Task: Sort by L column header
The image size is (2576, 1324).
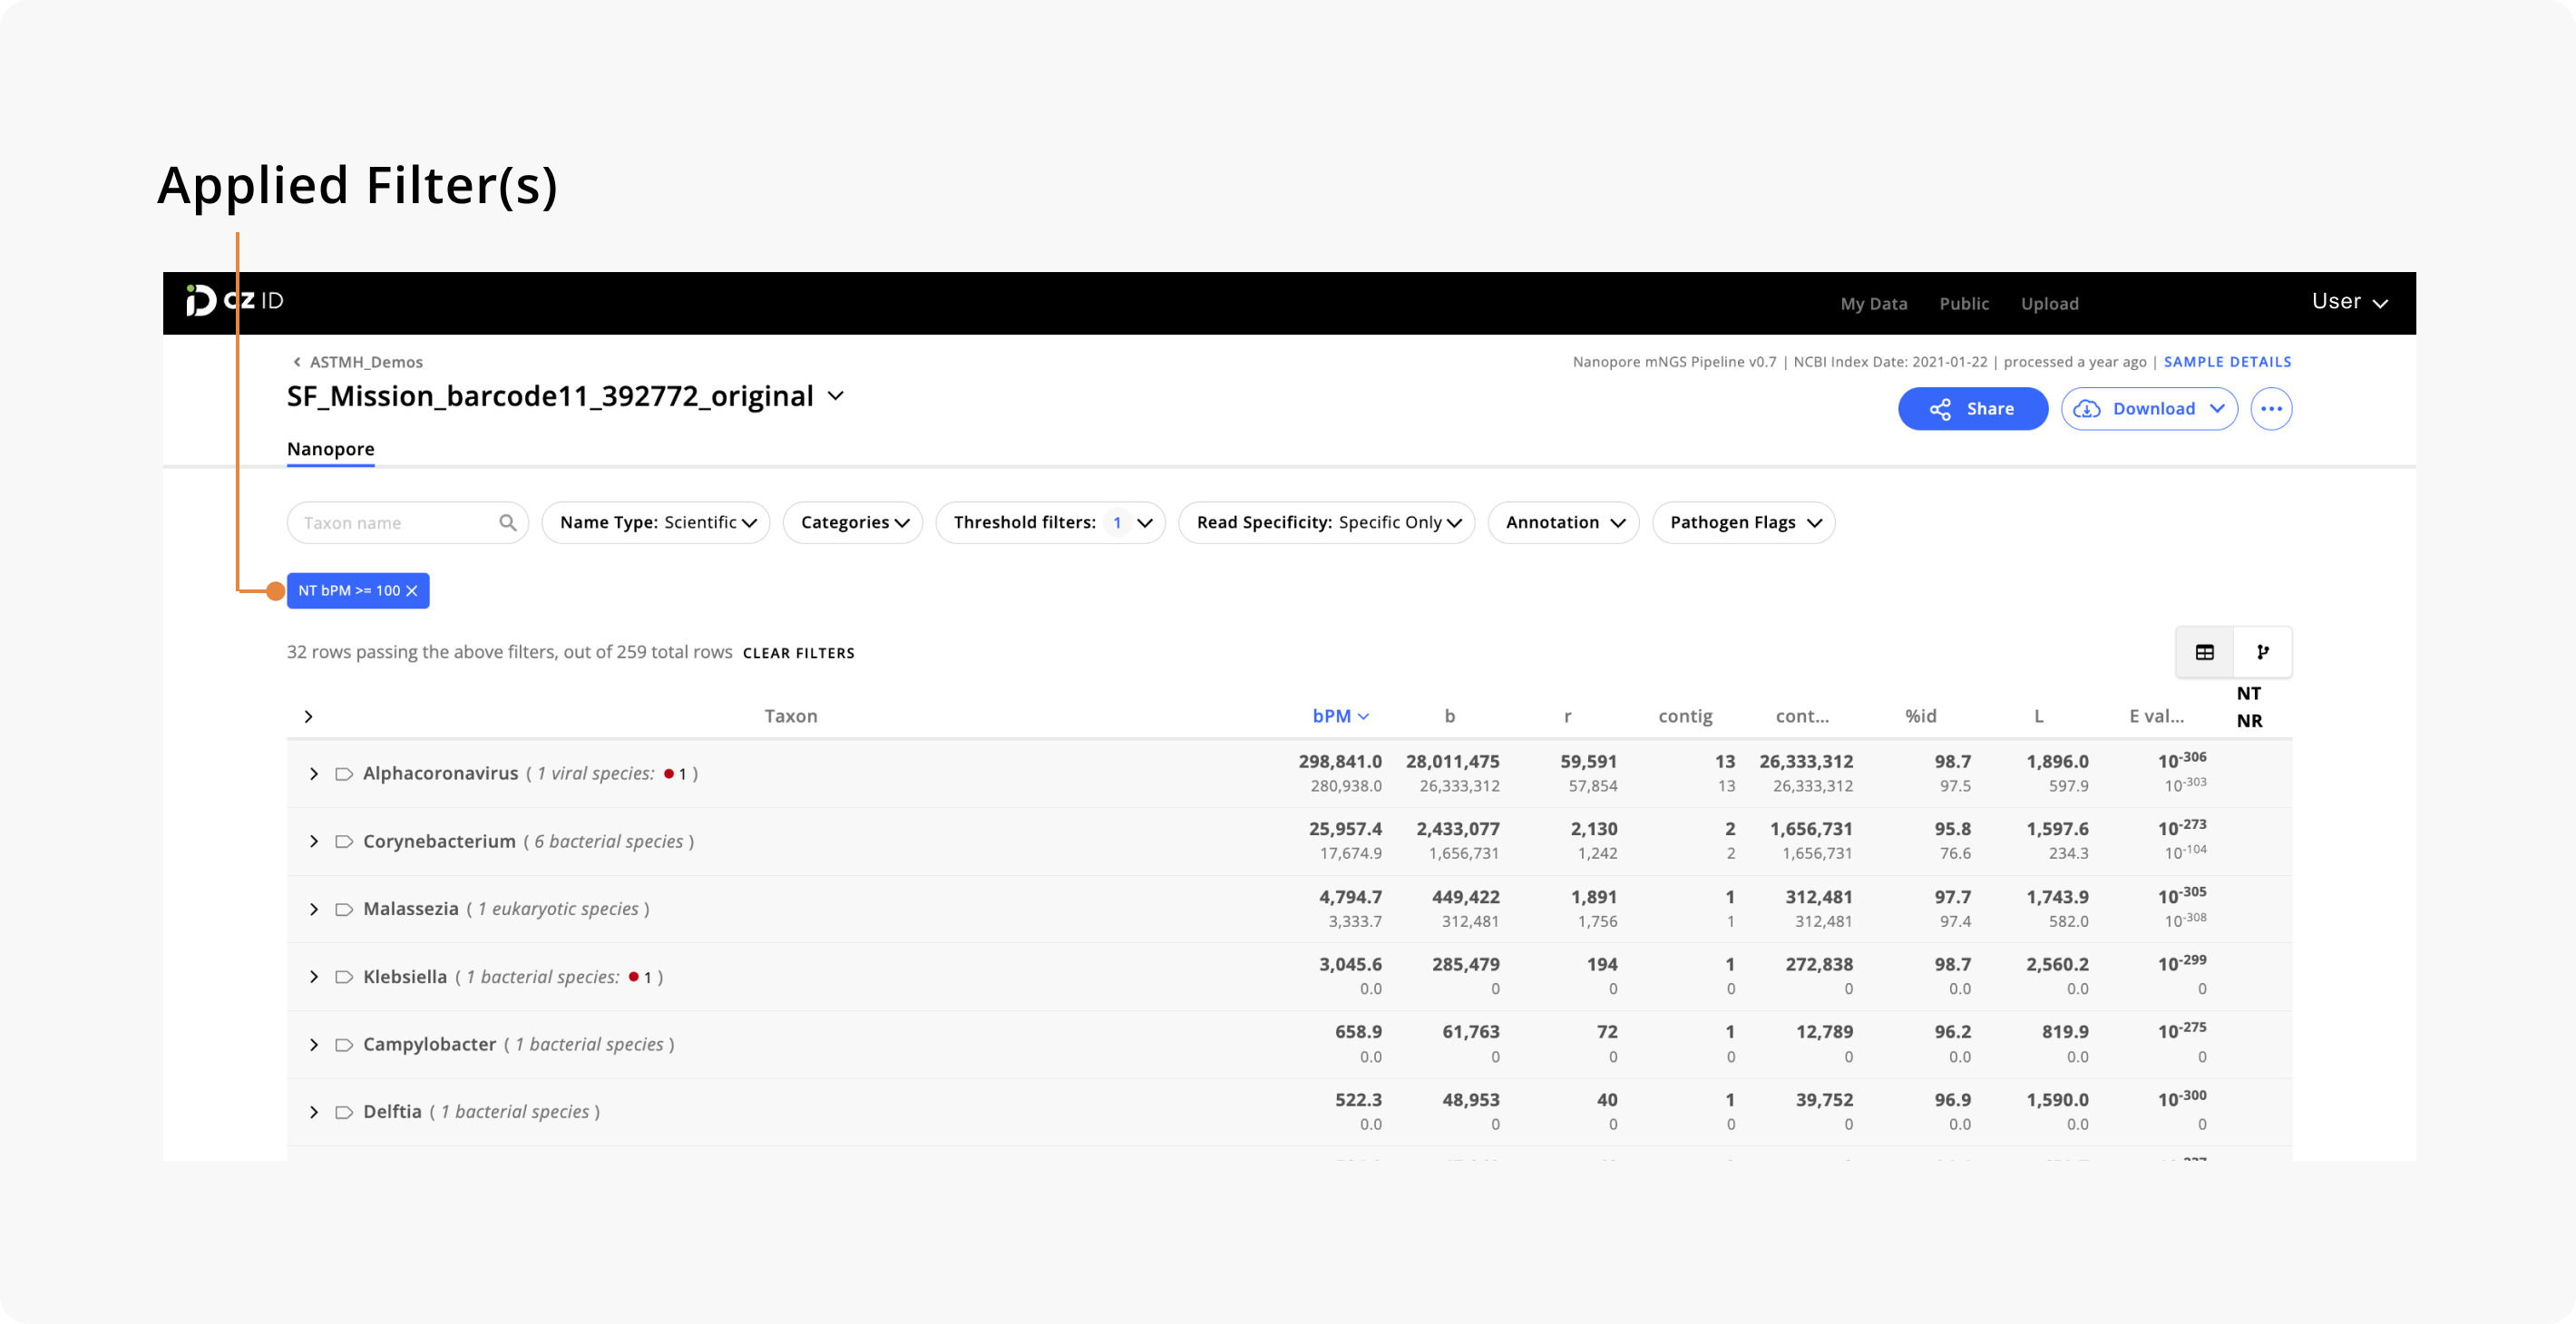Action: pyautogui.click(x=2039, y=717)
